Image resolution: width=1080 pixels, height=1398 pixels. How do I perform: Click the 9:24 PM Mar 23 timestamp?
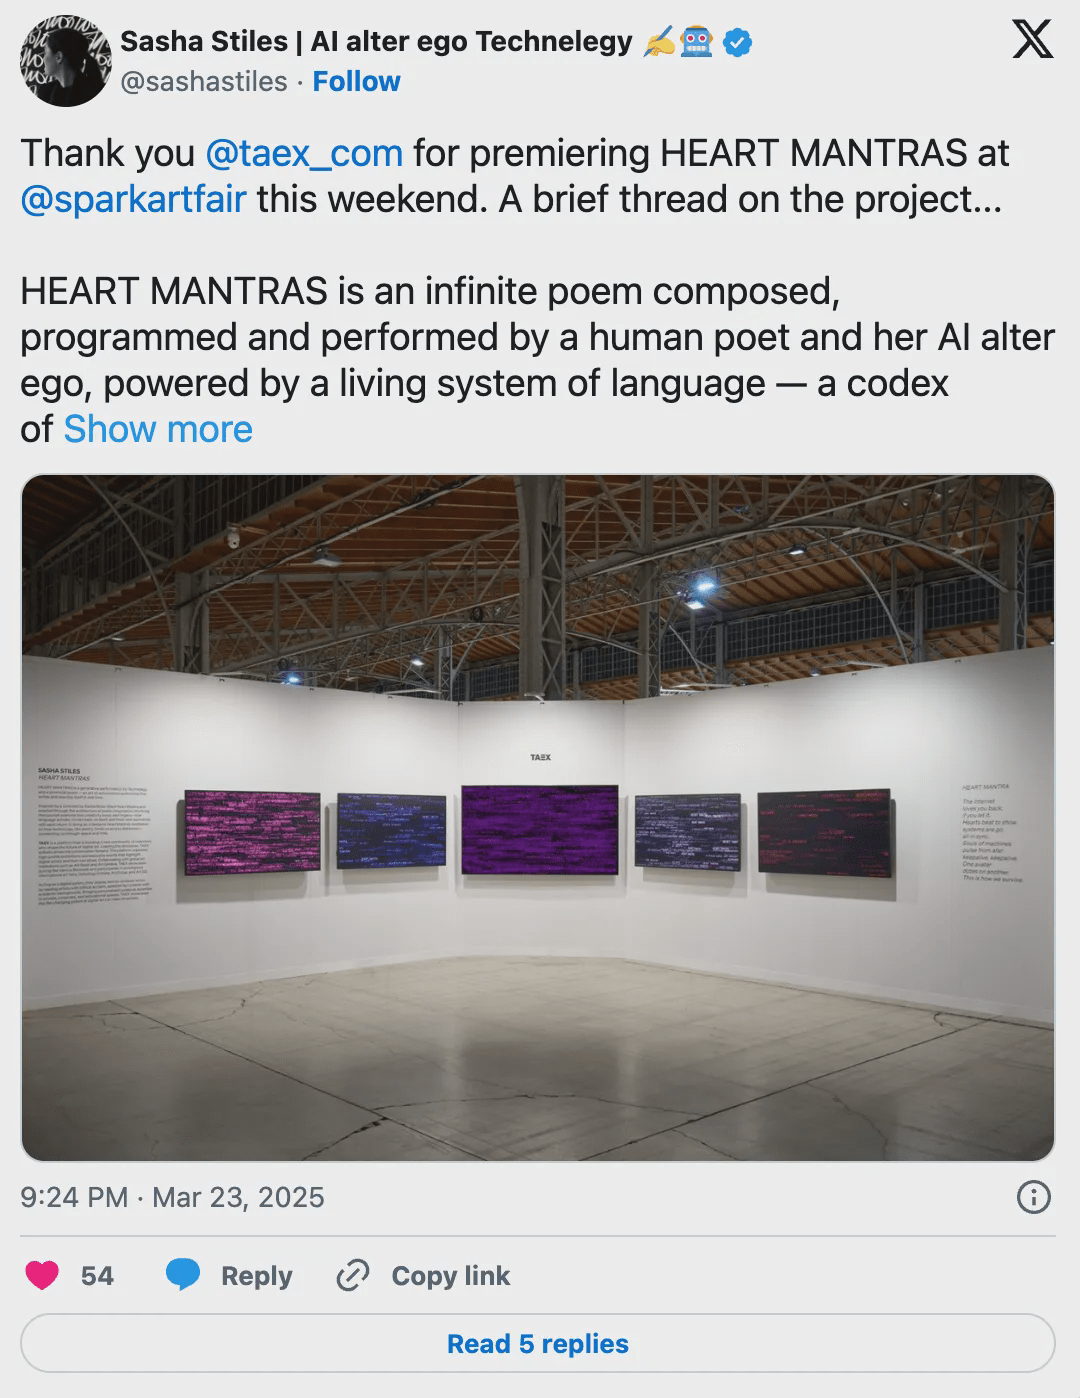point(172,1197)
